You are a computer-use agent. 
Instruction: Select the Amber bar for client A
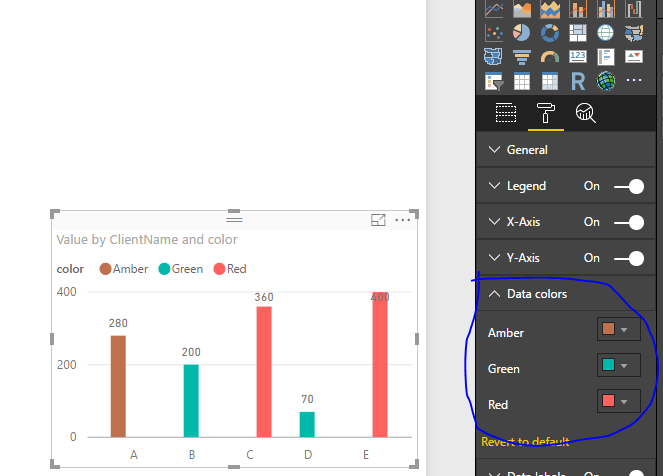(x=118, y=386)
